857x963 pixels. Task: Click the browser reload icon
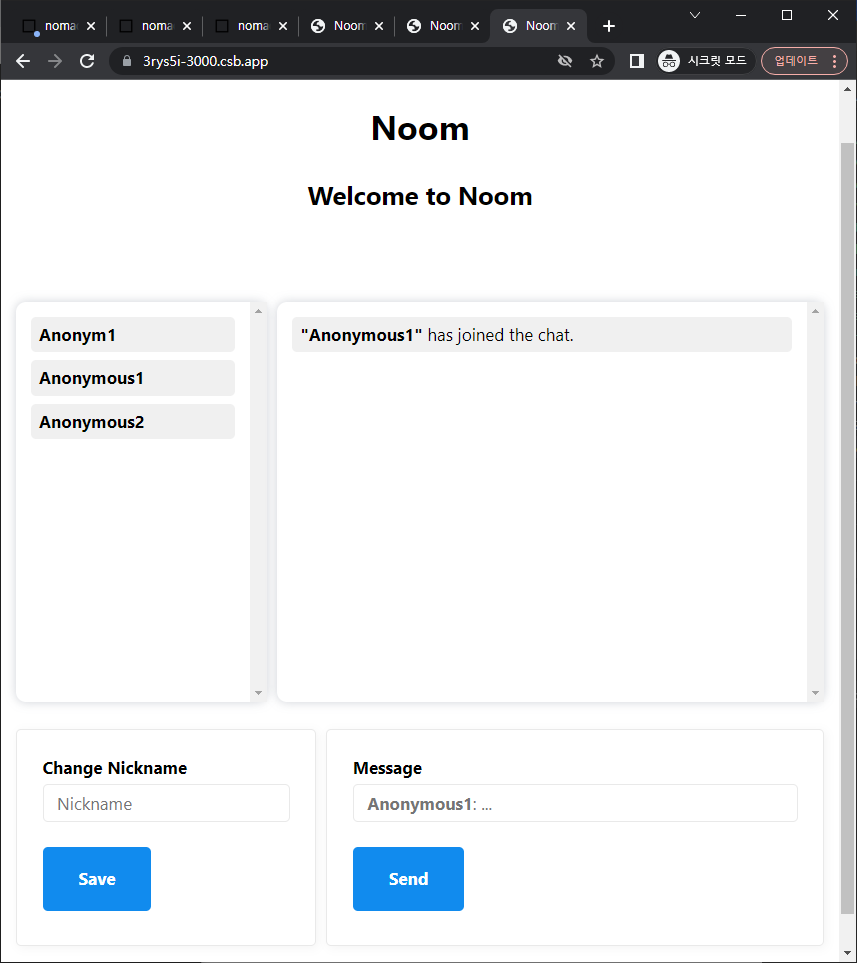coord(87,61)
